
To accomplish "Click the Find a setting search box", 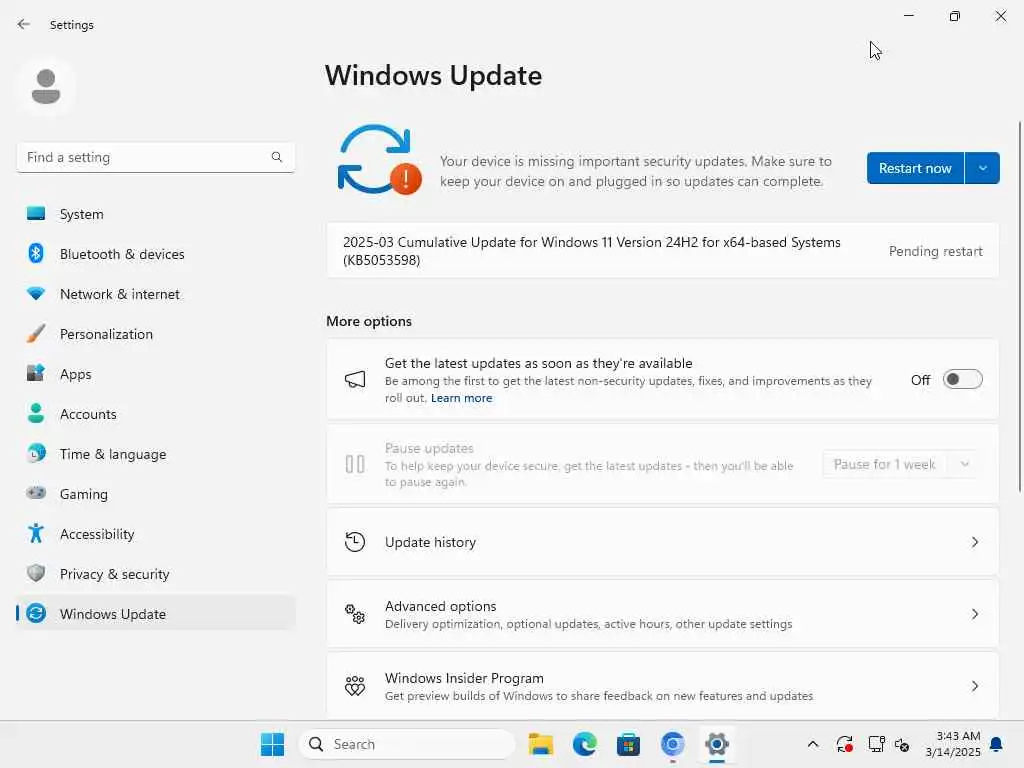I will point(155,157).
